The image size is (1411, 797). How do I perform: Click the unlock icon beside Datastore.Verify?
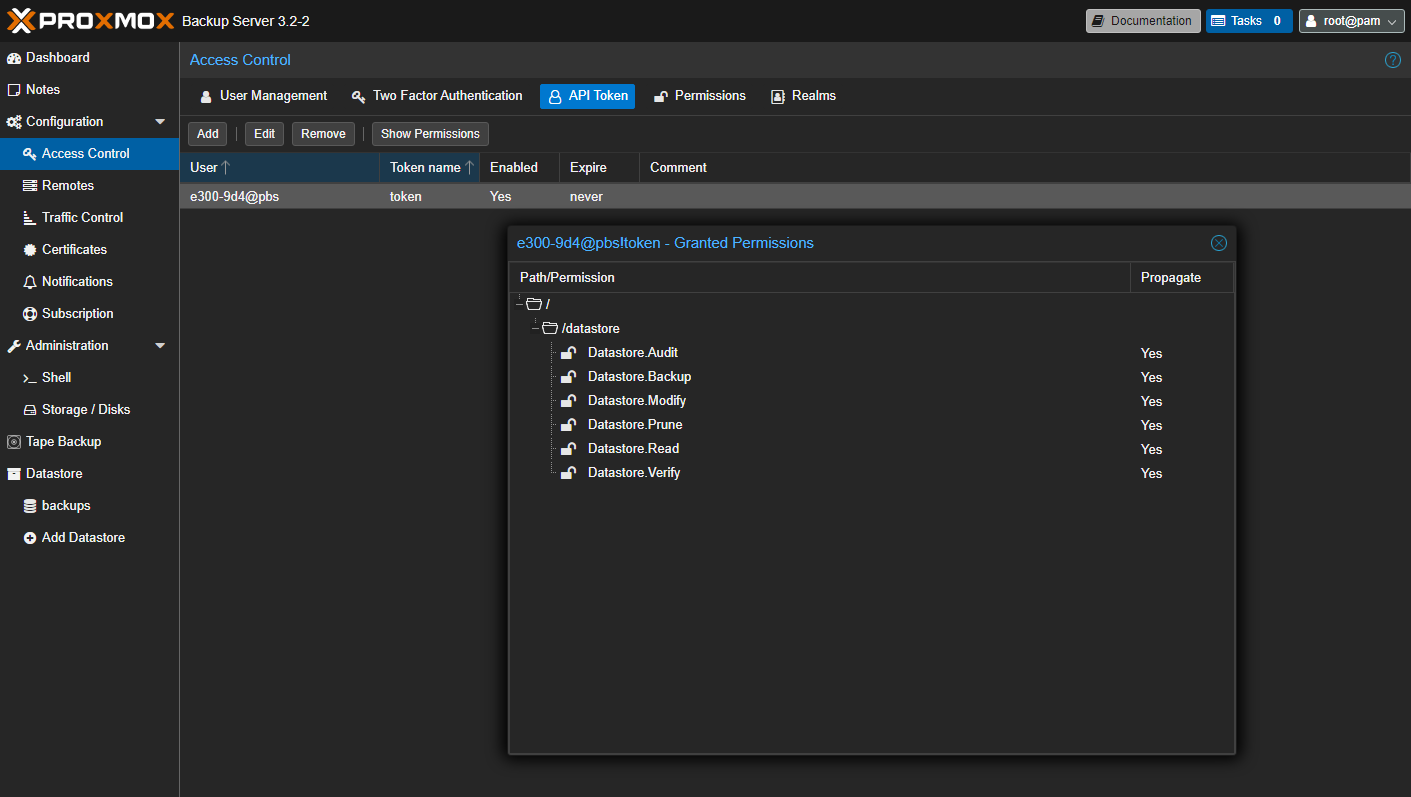[568, 472]
